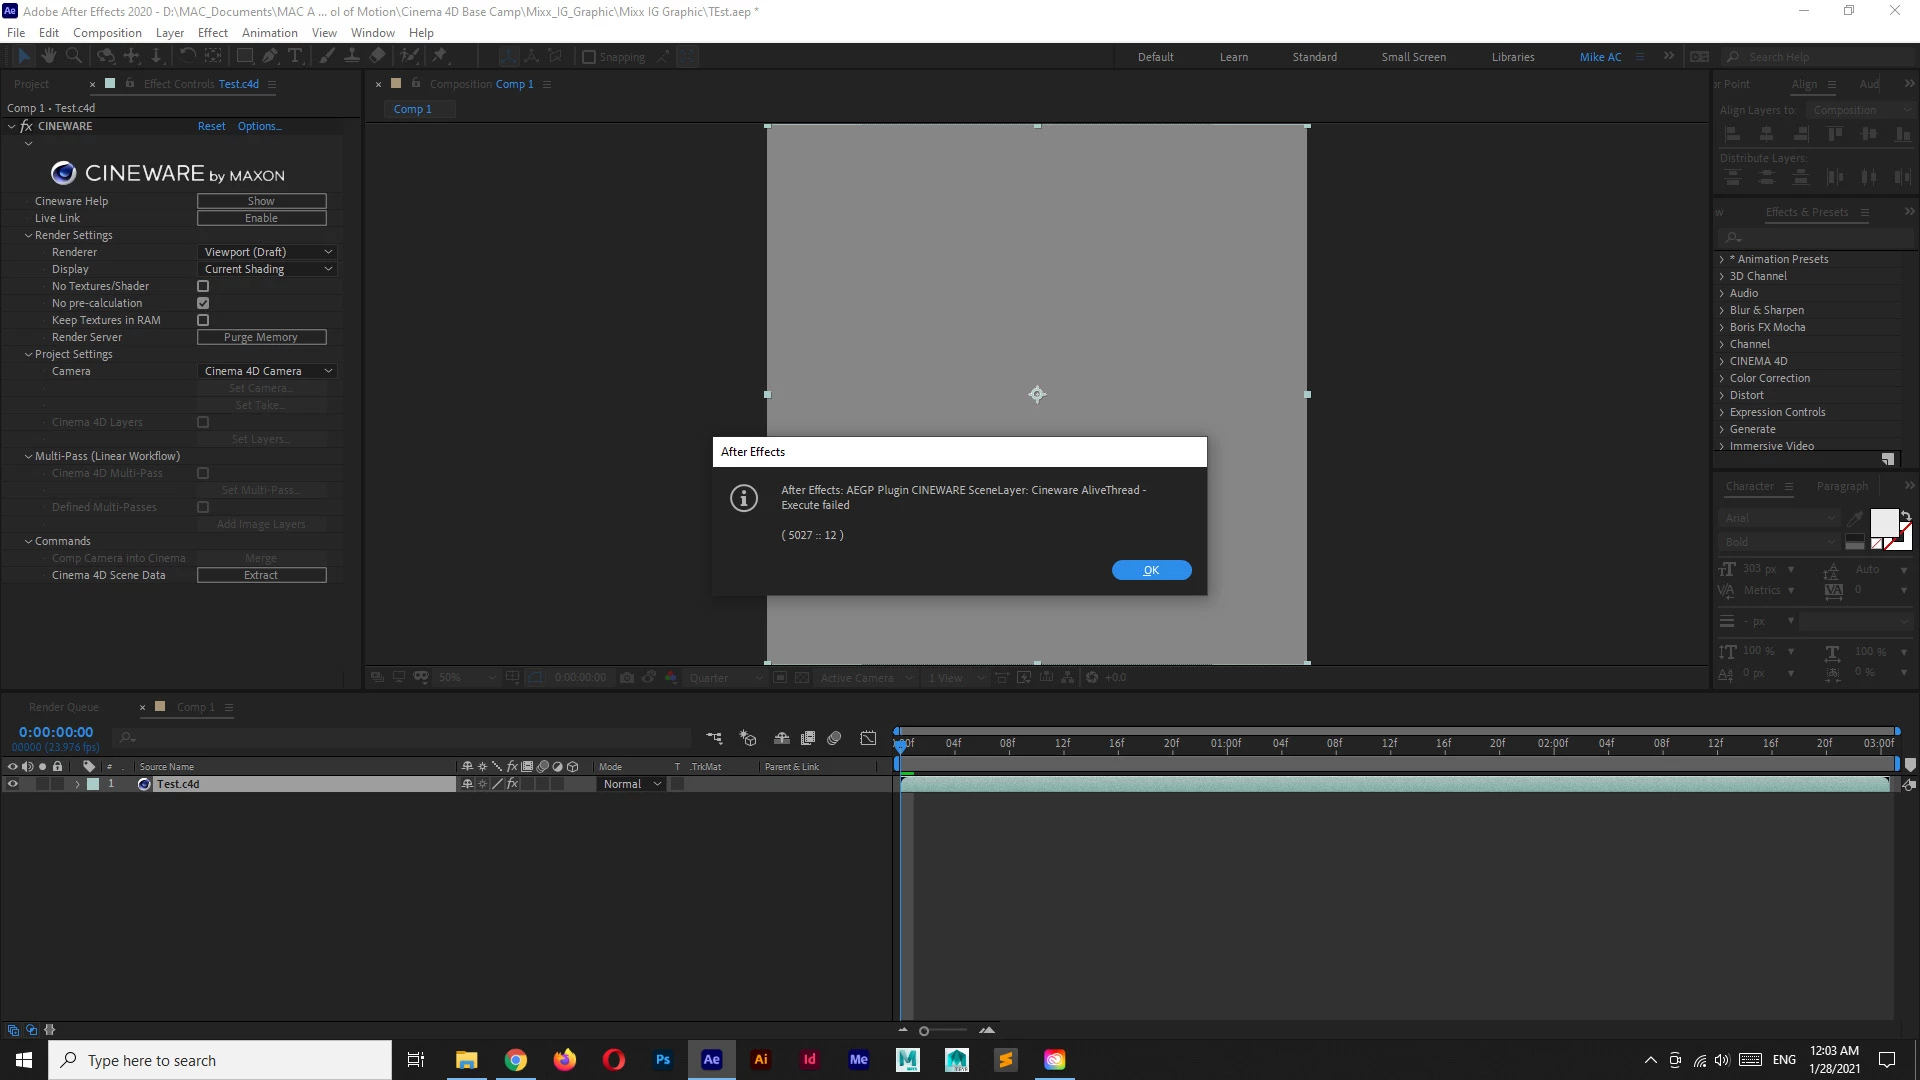Select the Puppet Pin tool

pyautogui.click(x=440, y=57)
